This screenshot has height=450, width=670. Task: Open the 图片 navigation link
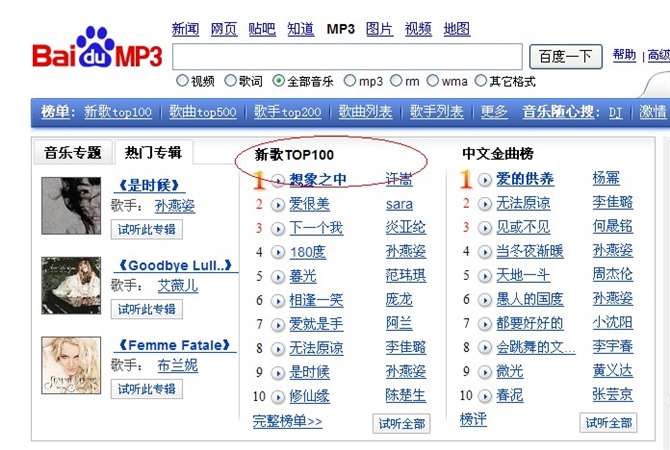tap(379, 29)
